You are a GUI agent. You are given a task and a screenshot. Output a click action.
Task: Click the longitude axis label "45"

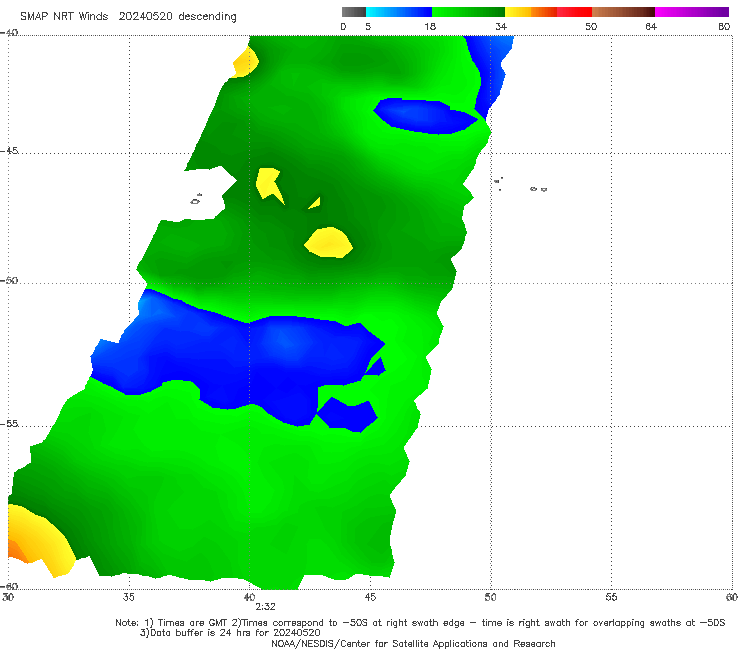(x=370, y=597)
